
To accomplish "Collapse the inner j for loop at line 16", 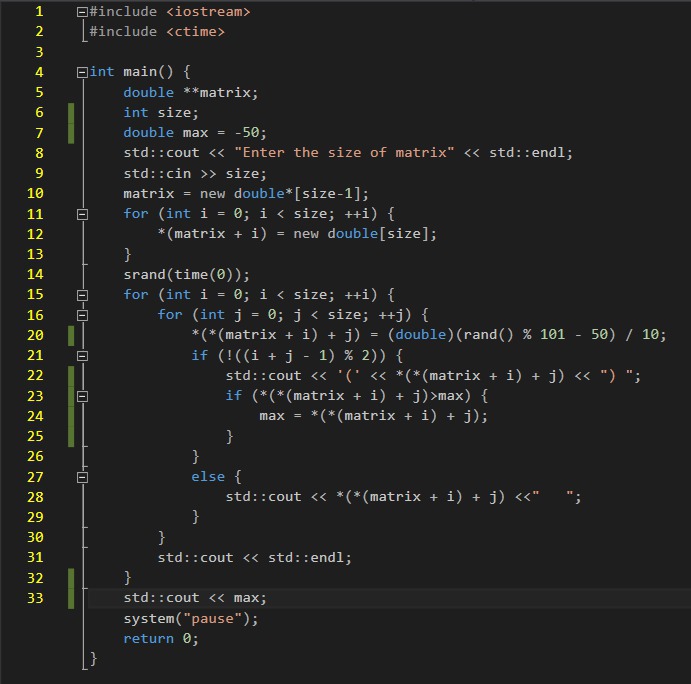I will (82, 316).
